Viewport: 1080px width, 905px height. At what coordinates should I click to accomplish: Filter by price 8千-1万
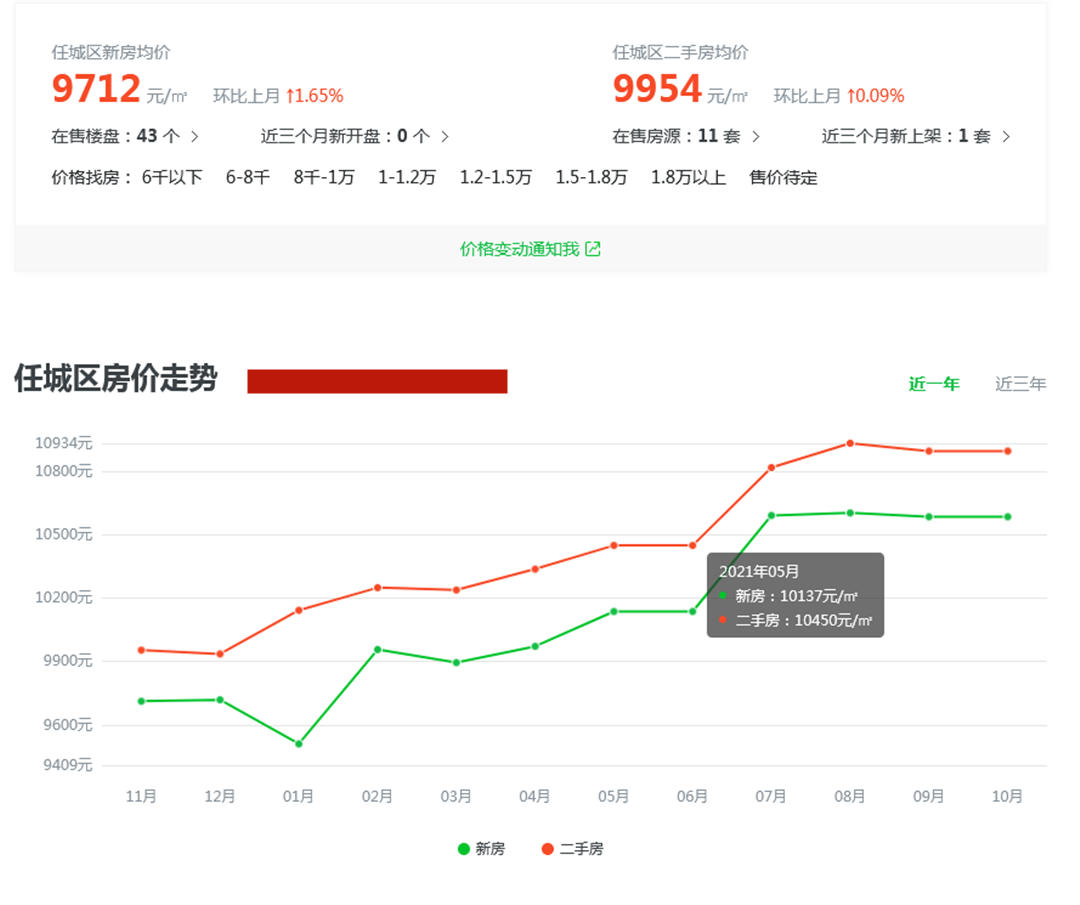[x=324, y=178]
